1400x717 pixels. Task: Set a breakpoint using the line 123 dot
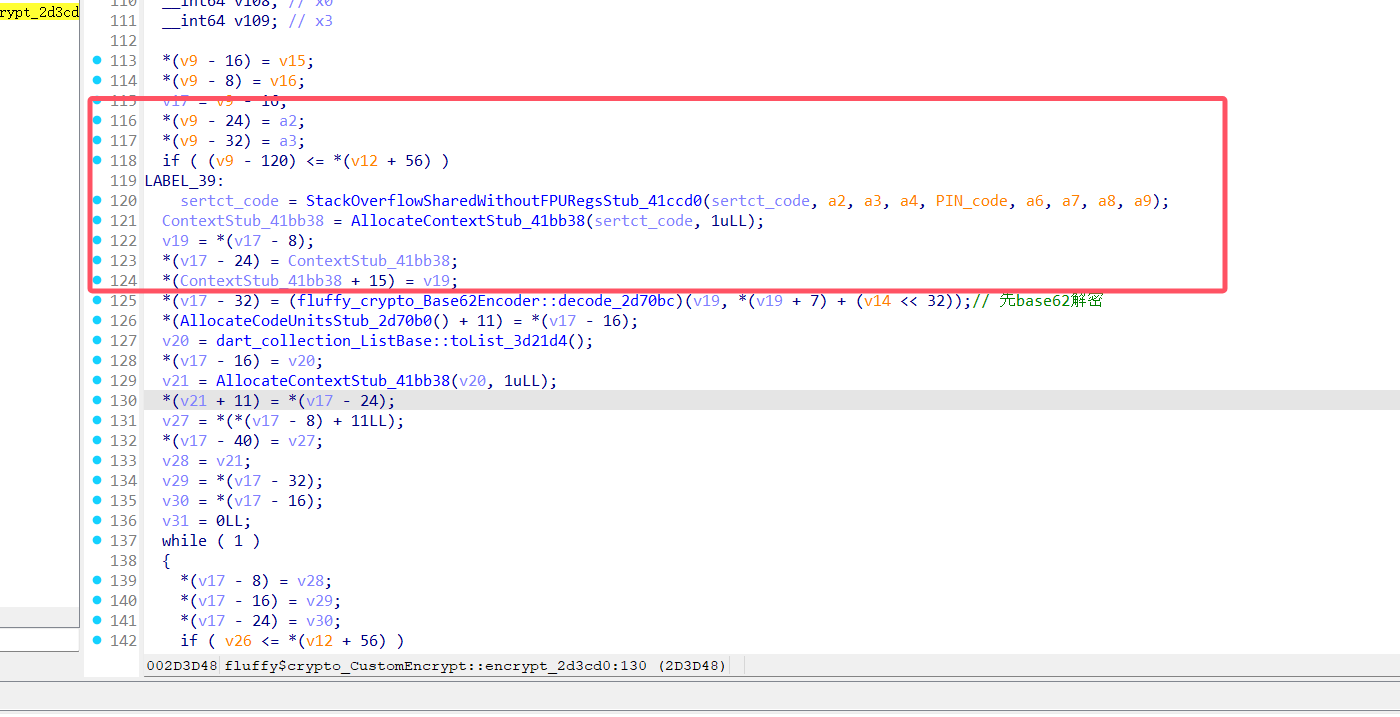coord(96,261)
